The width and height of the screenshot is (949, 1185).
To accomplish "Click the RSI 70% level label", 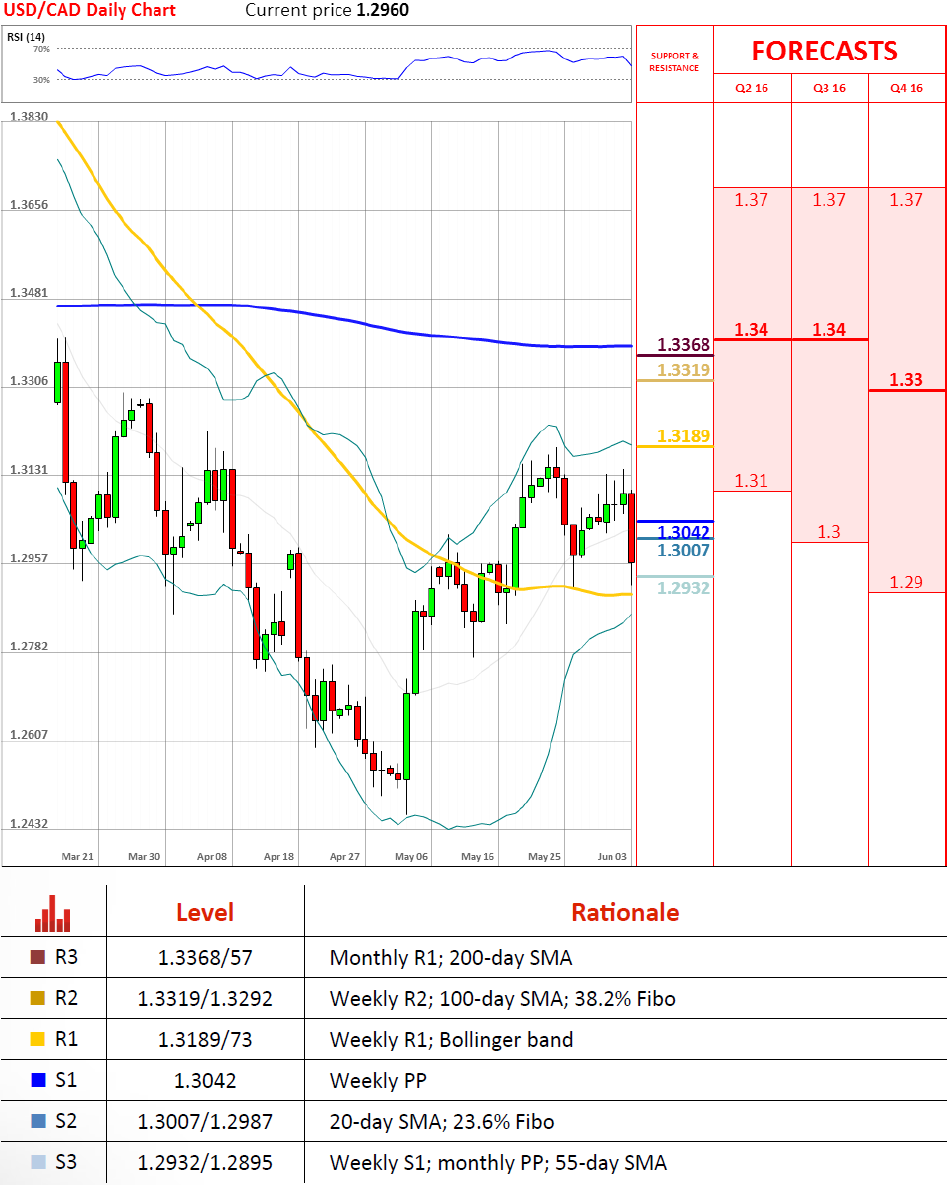I will (x=41, y=49).
